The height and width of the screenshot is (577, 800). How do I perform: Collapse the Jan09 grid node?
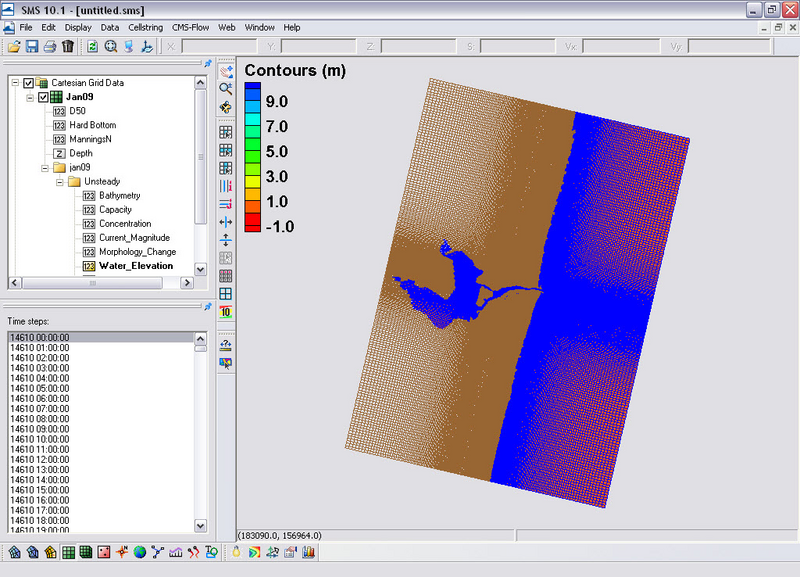(30, 97)
